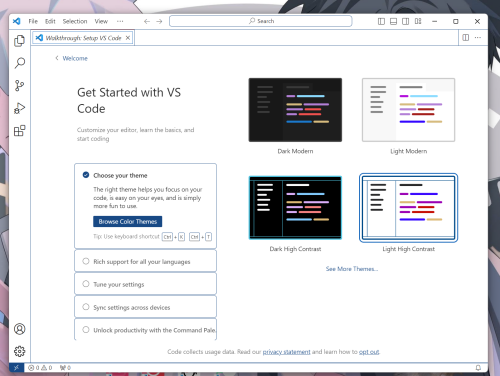Open the Accounts menu icon
The image size is (500, 376).
click(x=19, y=329)
